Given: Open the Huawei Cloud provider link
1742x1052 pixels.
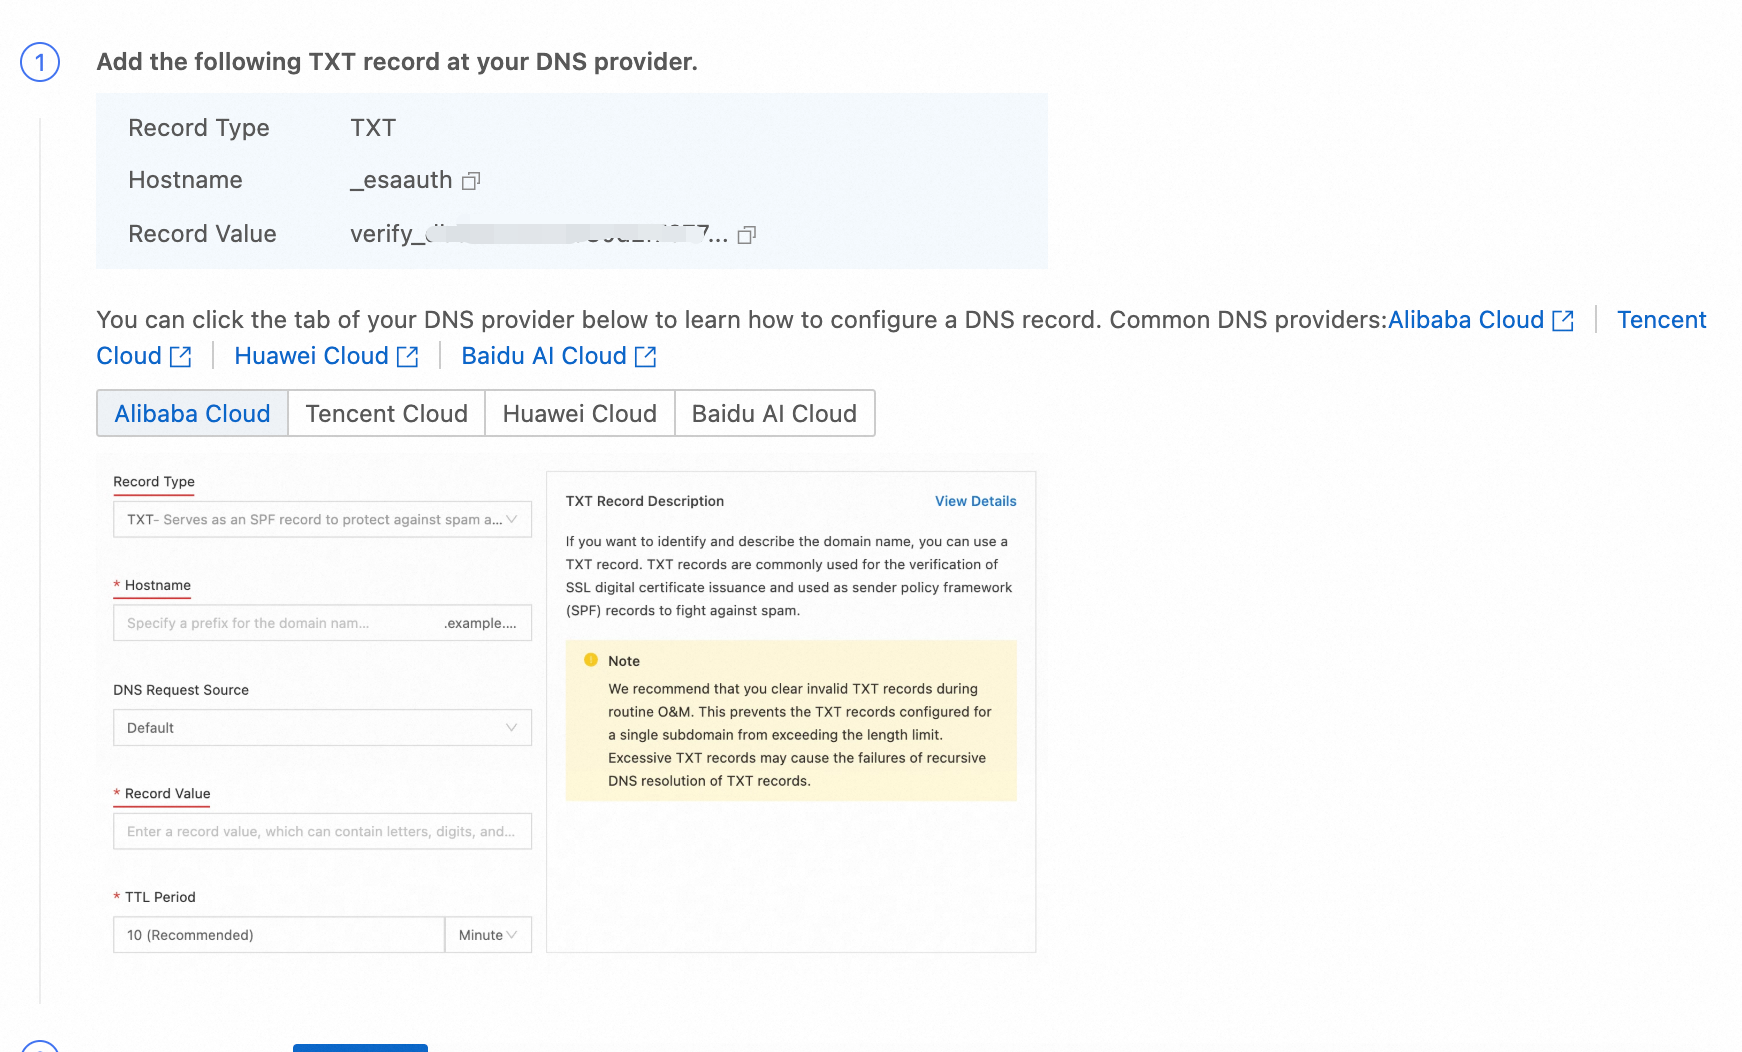Looking at the screenshot, I should tap(311, 356).
